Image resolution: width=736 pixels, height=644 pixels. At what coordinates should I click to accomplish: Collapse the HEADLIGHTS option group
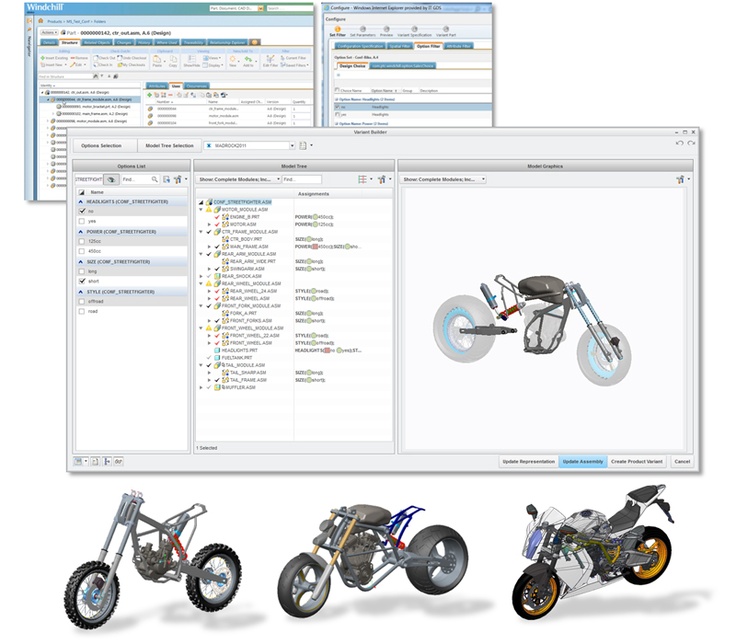click(x=80, y=201)
